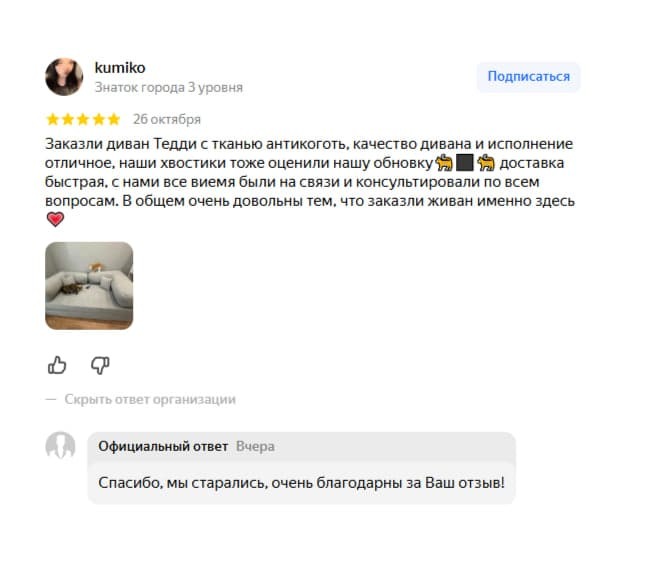Viewport: 647px width, 569px height.
Task: Like the review with thumbs up
Action: coord(57,365)
